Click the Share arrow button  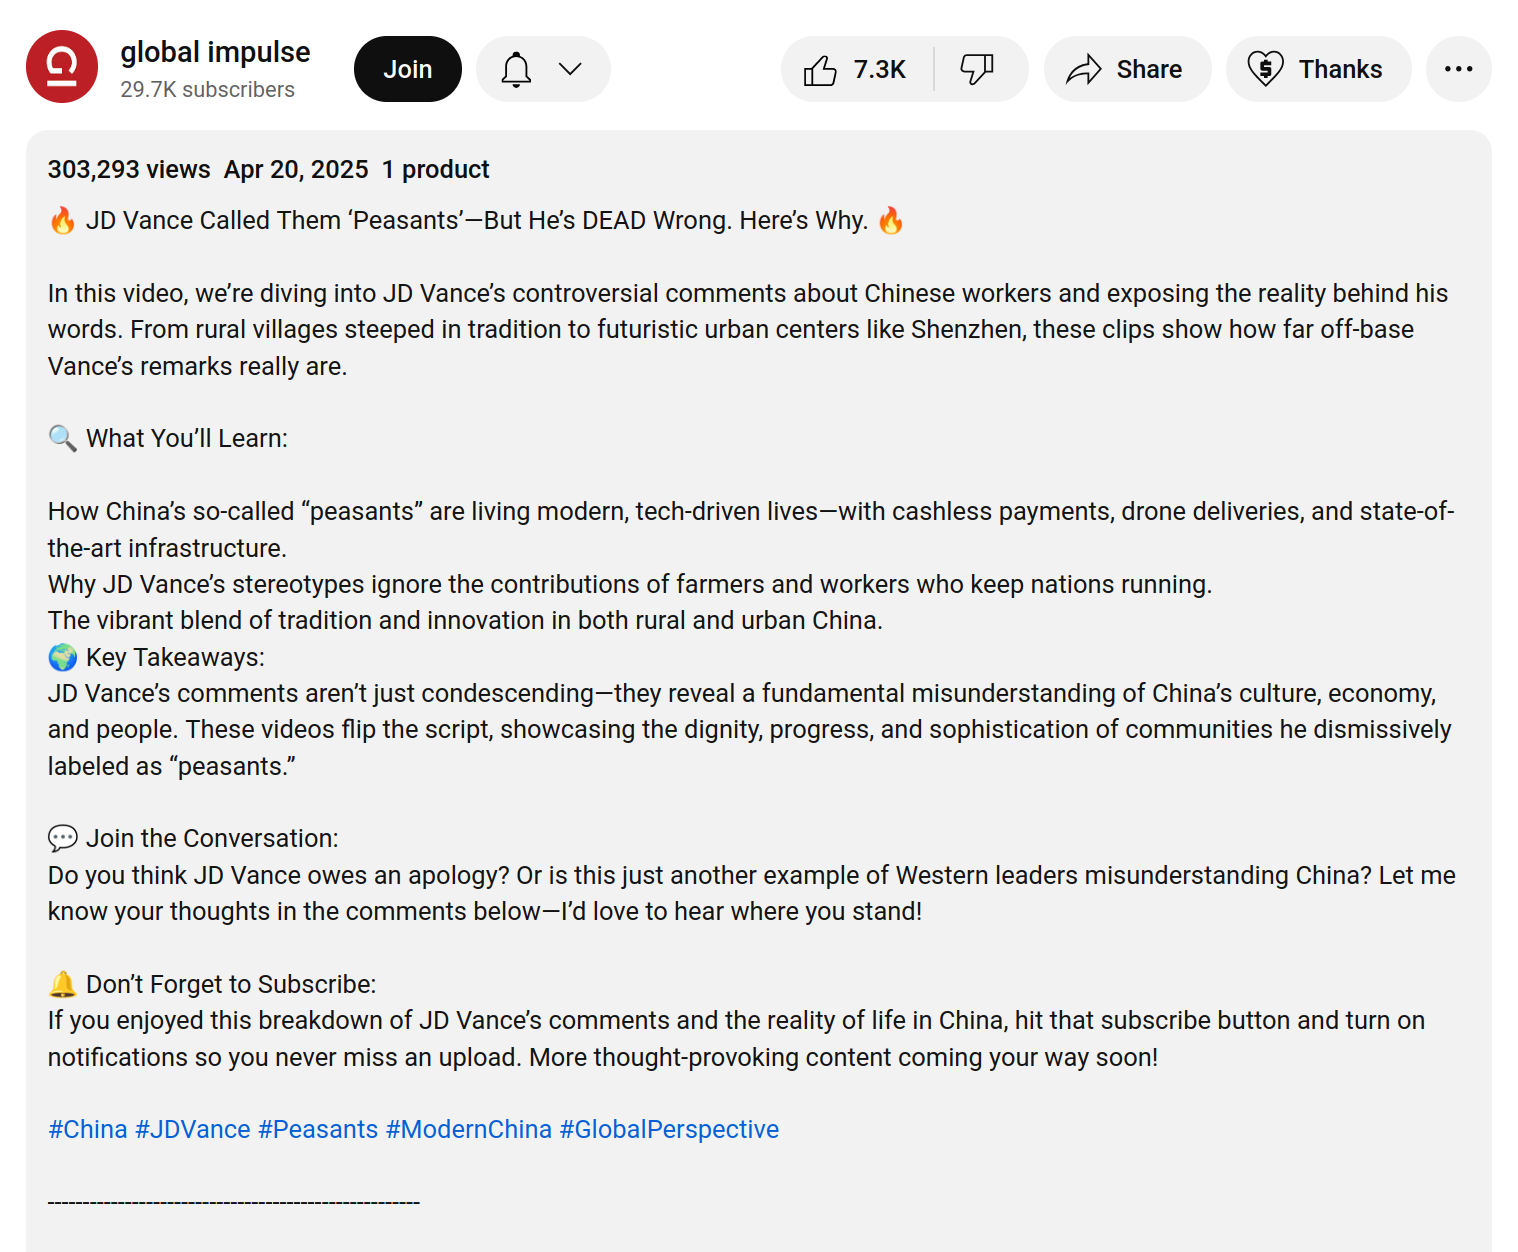coord(1126,69)
